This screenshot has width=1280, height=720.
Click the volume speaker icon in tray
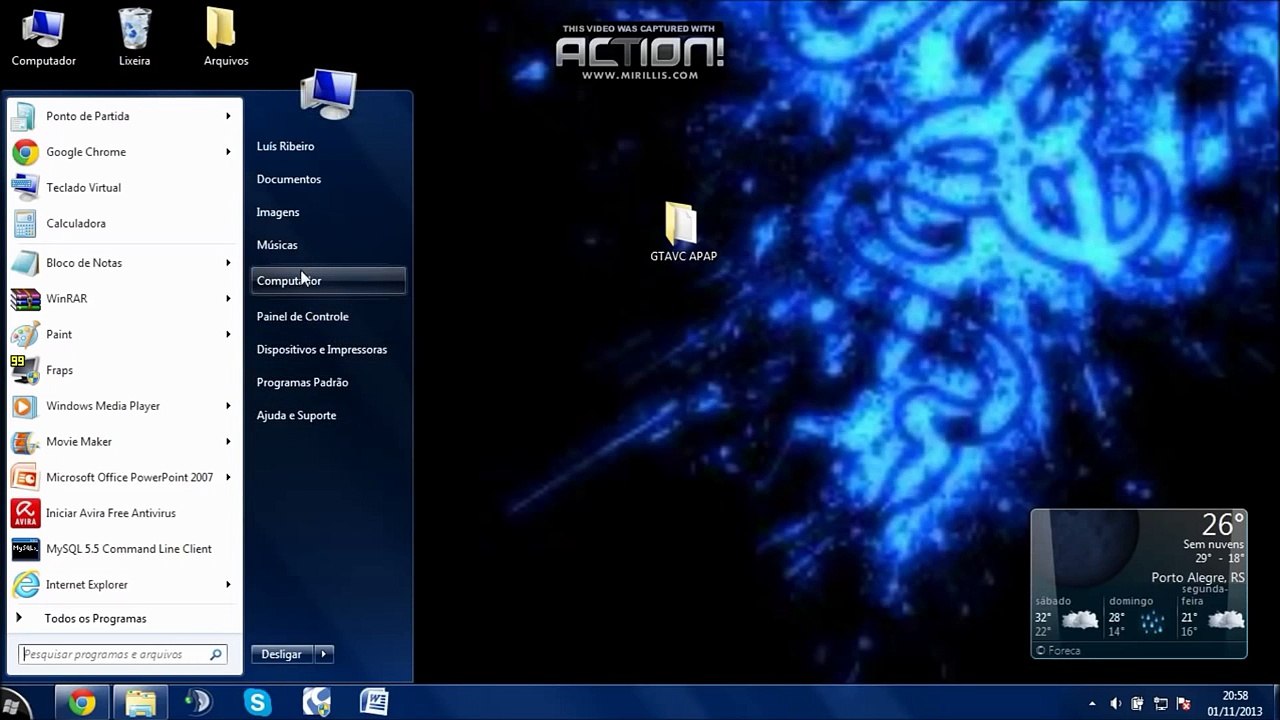pos(1116,703)
